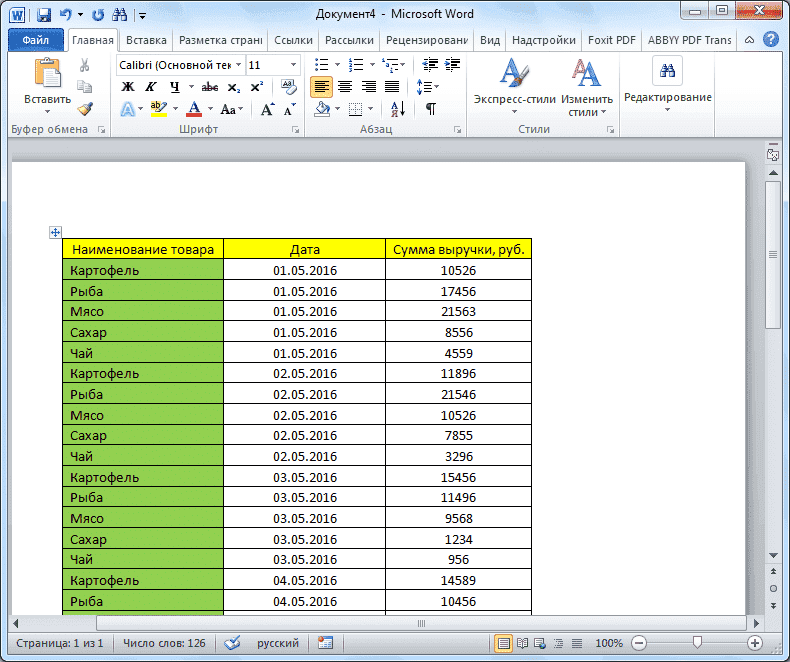This screenshot has height=662, width=790.
Task: Click the русский language button
Action: pyautogui.click(x=276, y=643)
